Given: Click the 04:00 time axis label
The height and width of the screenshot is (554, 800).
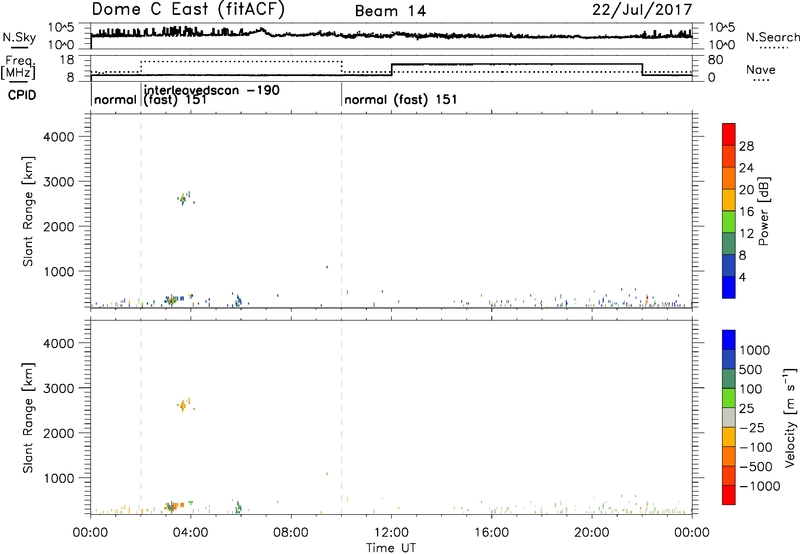Looking at the screenshot, I should (x=191, y=533).
